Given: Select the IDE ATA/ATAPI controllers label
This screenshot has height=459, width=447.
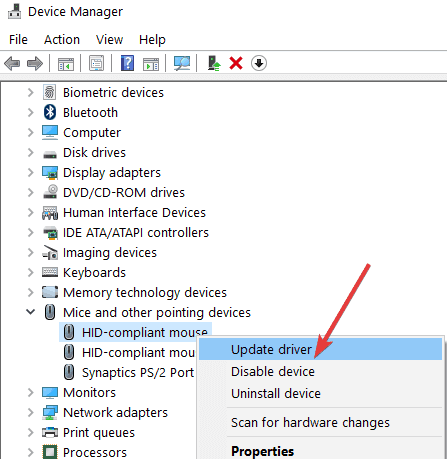Looking at the screenshot, I should [x=136, y=232].
